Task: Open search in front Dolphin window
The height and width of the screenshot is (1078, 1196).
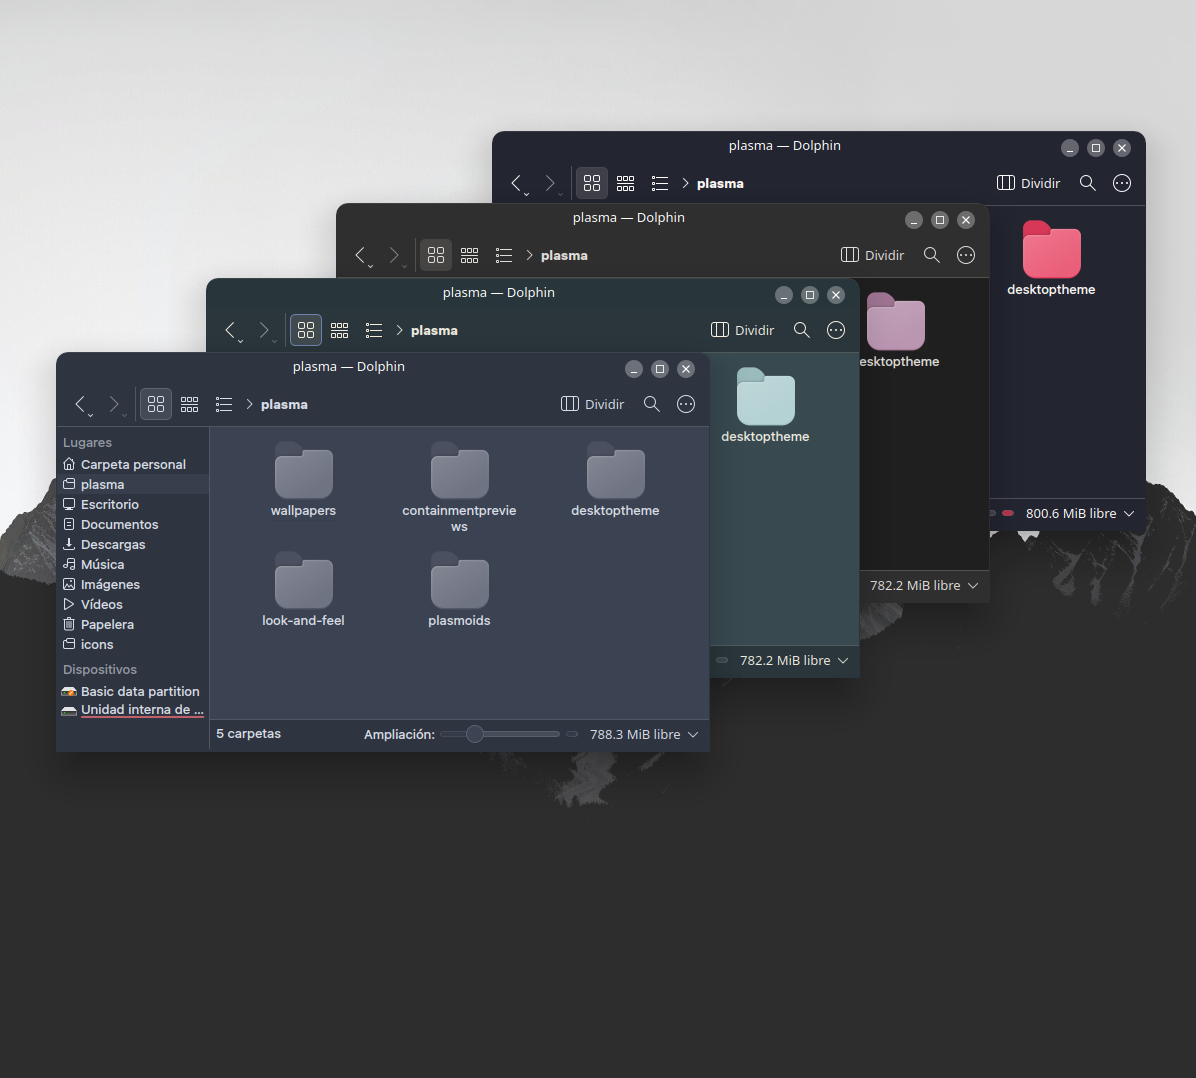Action: coord(651,404)
